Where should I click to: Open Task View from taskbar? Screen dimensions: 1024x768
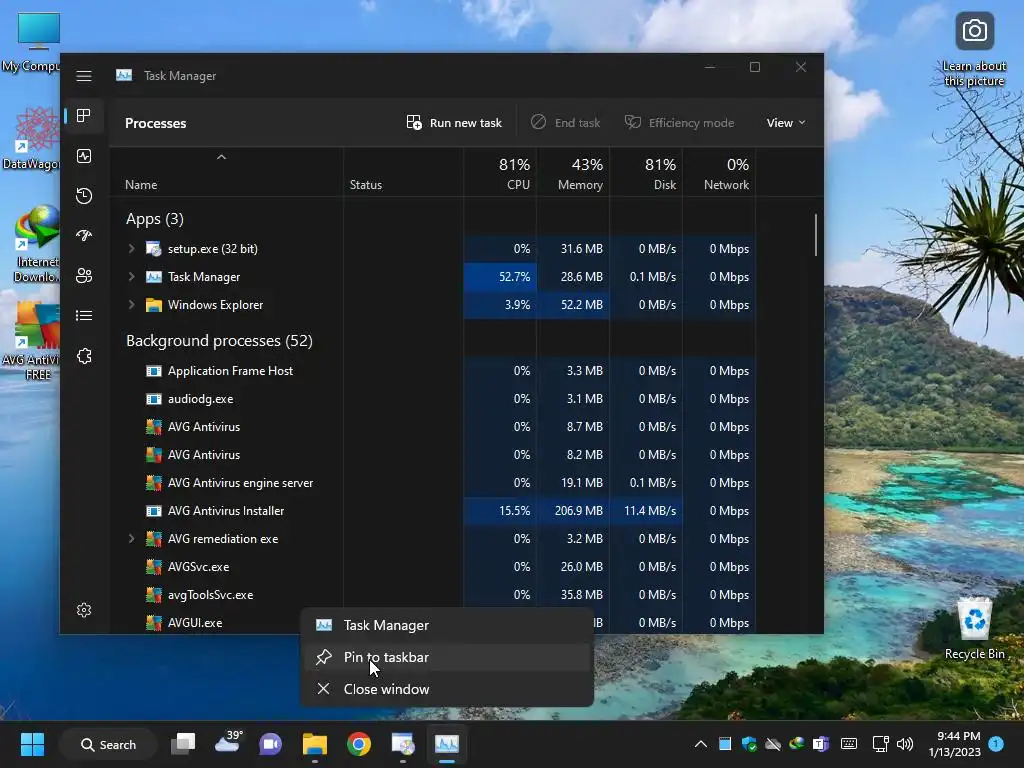pos(184,744)
